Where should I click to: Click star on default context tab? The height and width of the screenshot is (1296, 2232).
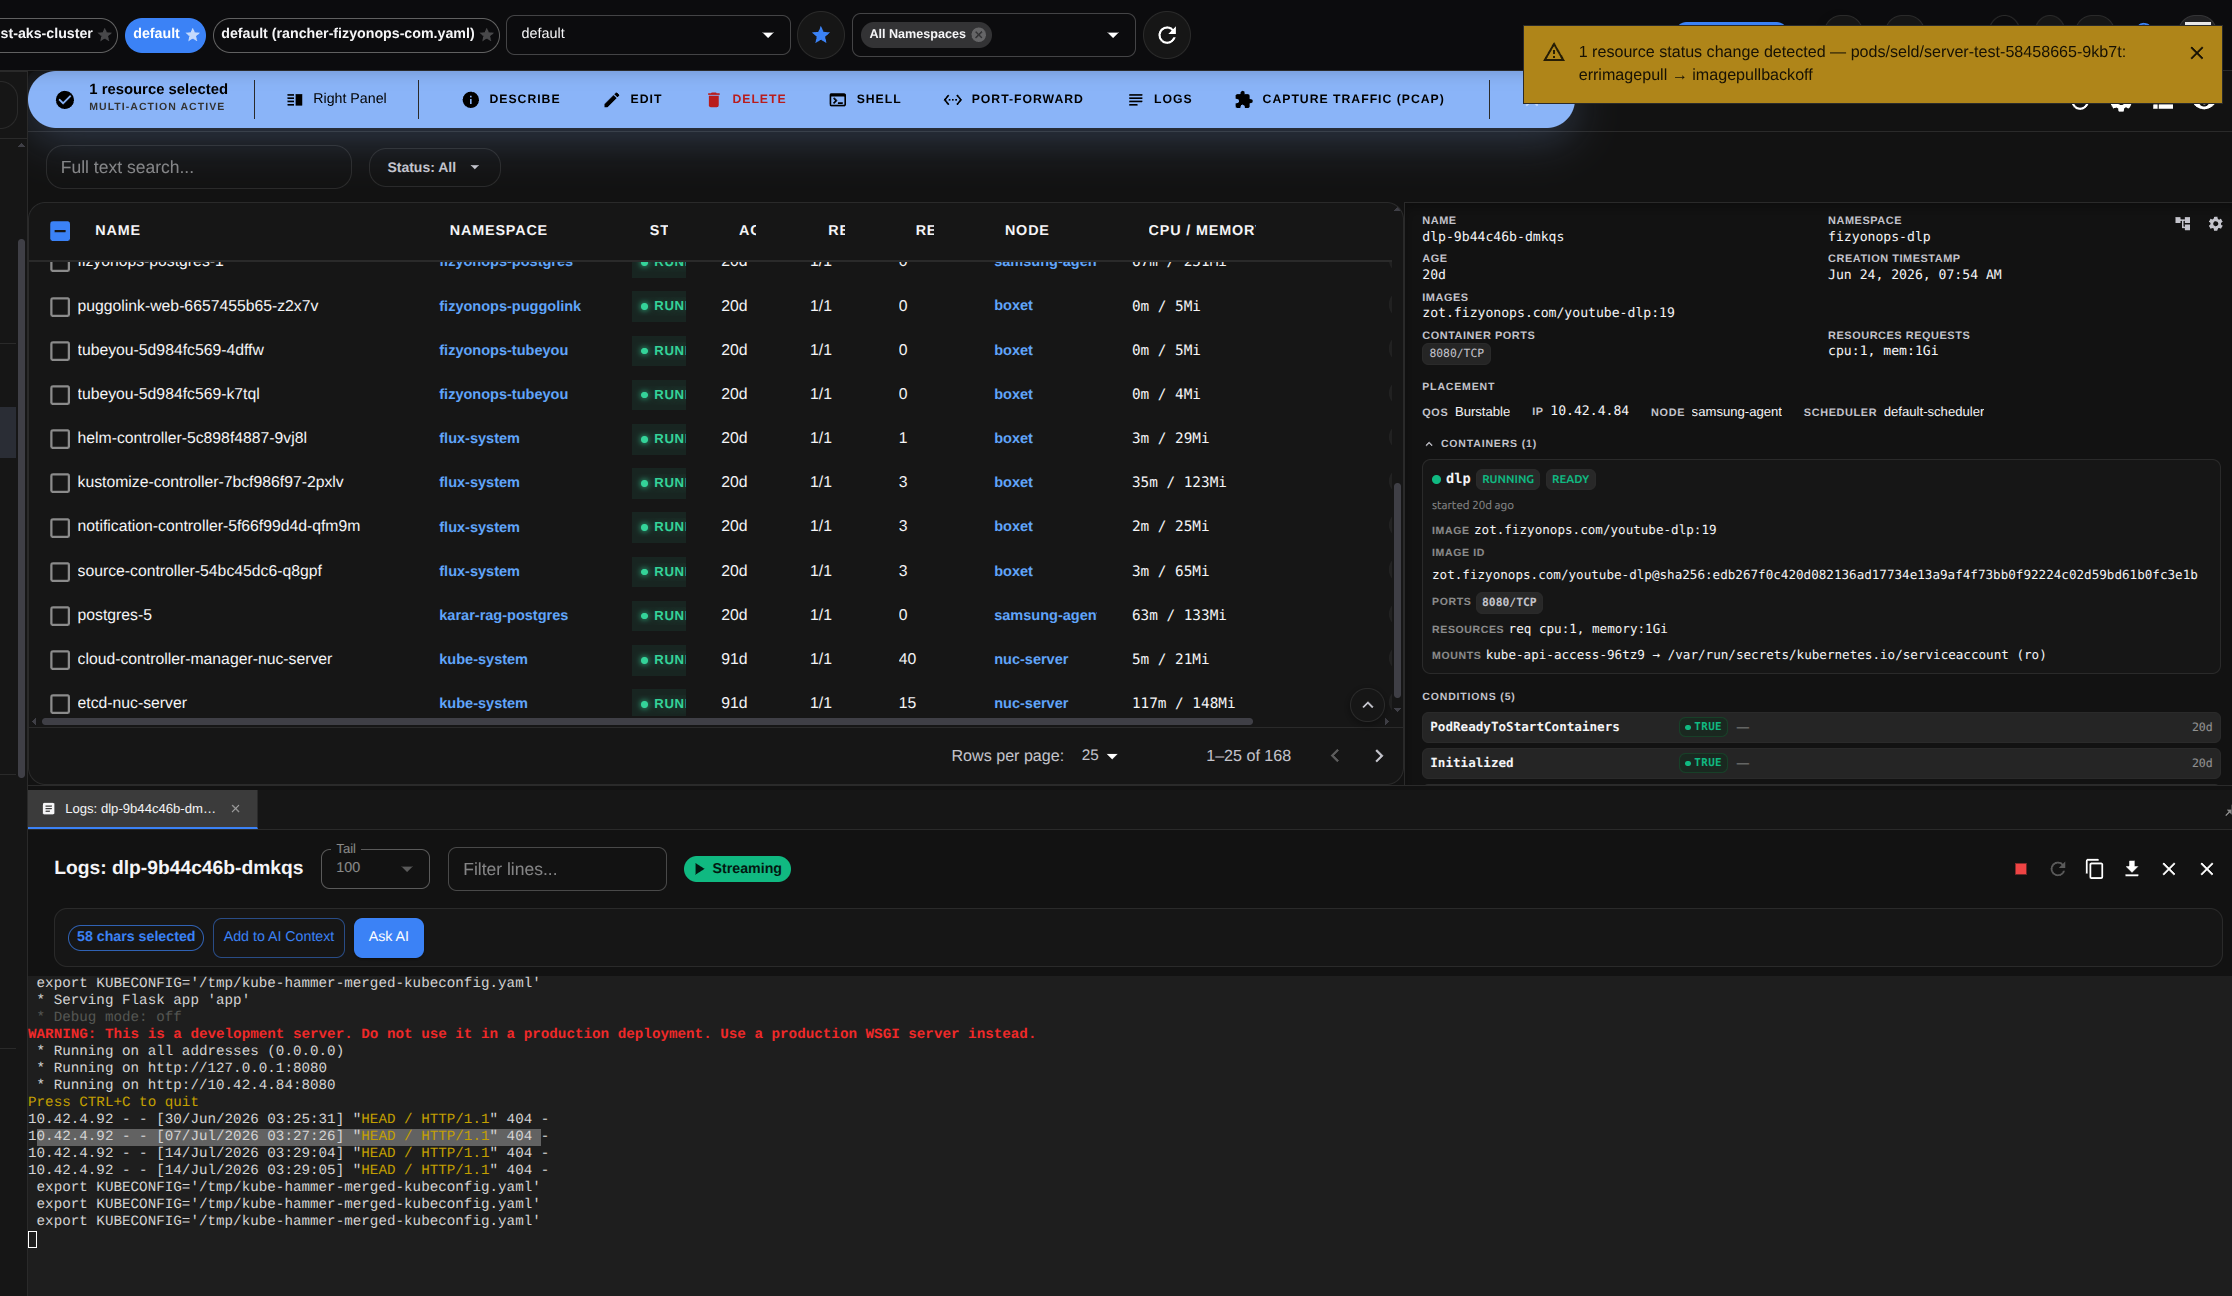tap(192, 35)
